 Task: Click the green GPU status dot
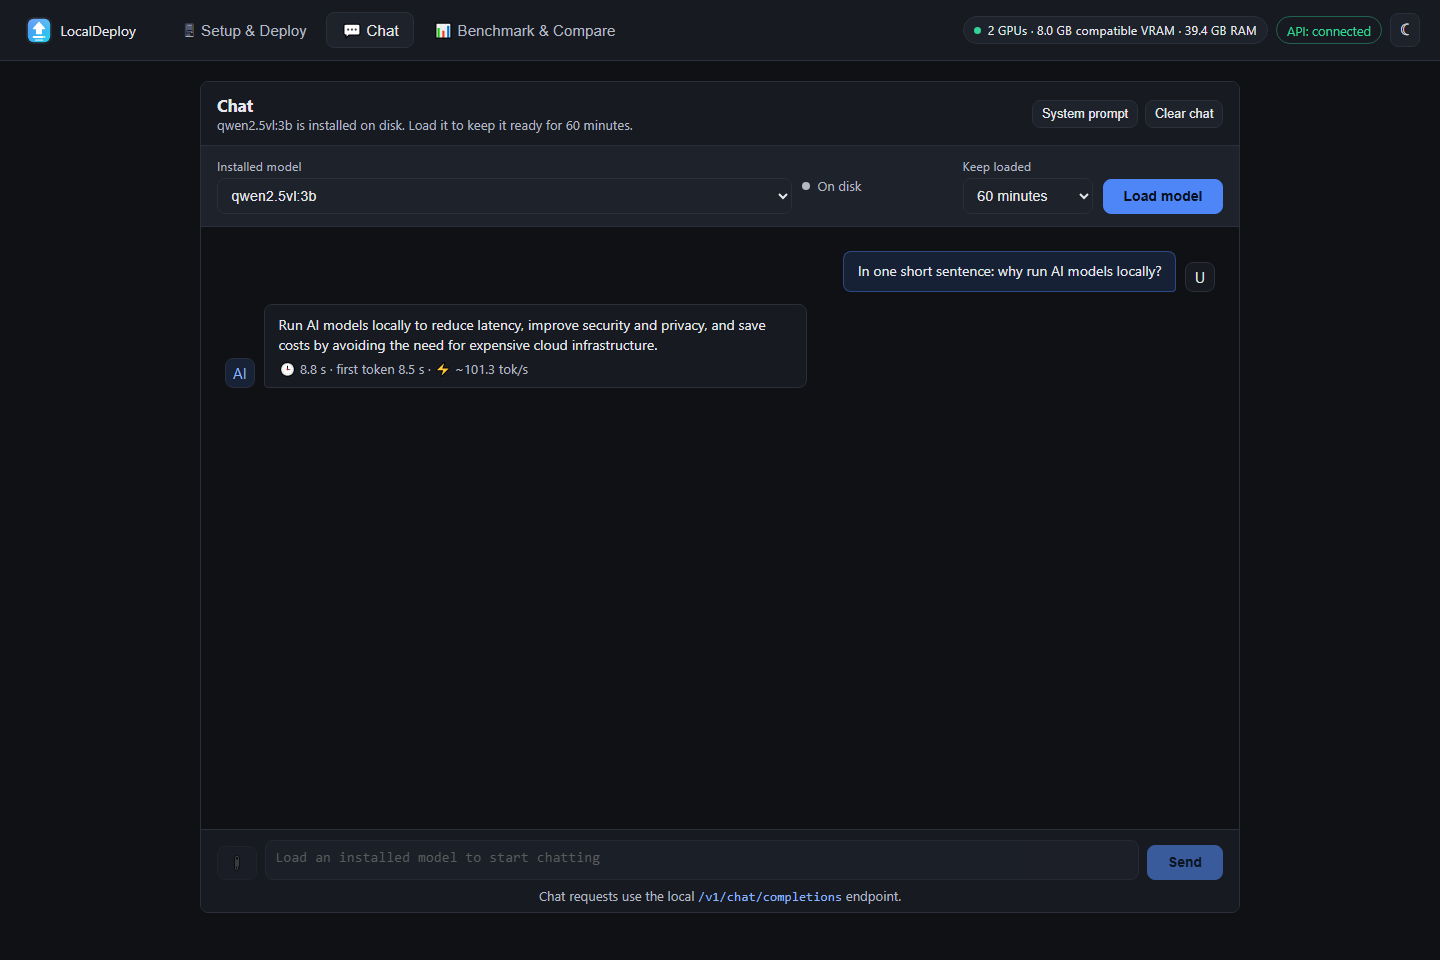pos(977,31)
